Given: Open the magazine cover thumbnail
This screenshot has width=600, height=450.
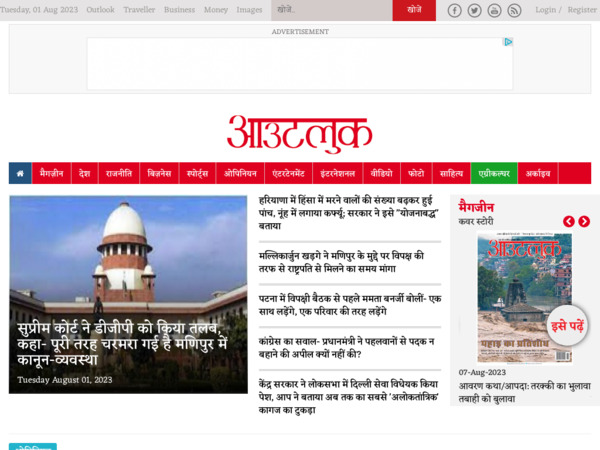Looking at the screenshot, I should point(525,298).
